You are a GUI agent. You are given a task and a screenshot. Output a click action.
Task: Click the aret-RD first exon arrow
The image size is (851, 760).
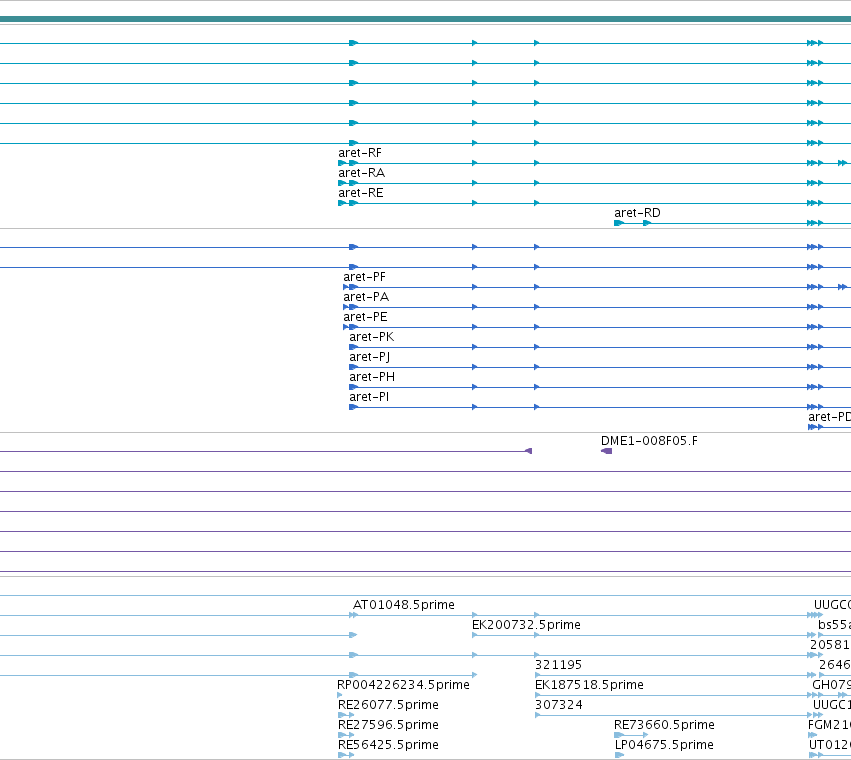point(619,223)
